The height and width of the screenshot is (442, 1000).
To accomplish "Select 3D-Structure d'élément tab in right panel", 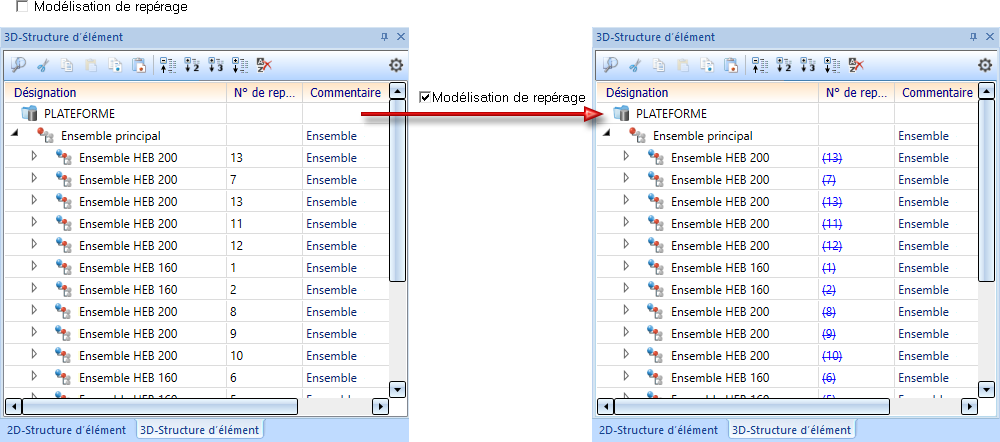I will tap(790, 430).
